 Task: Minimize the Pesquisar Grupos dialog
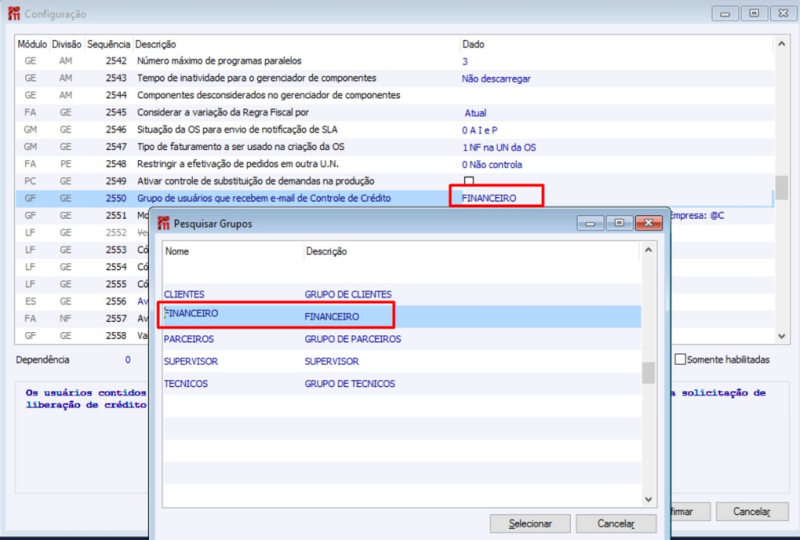click(x=590, y=223)
